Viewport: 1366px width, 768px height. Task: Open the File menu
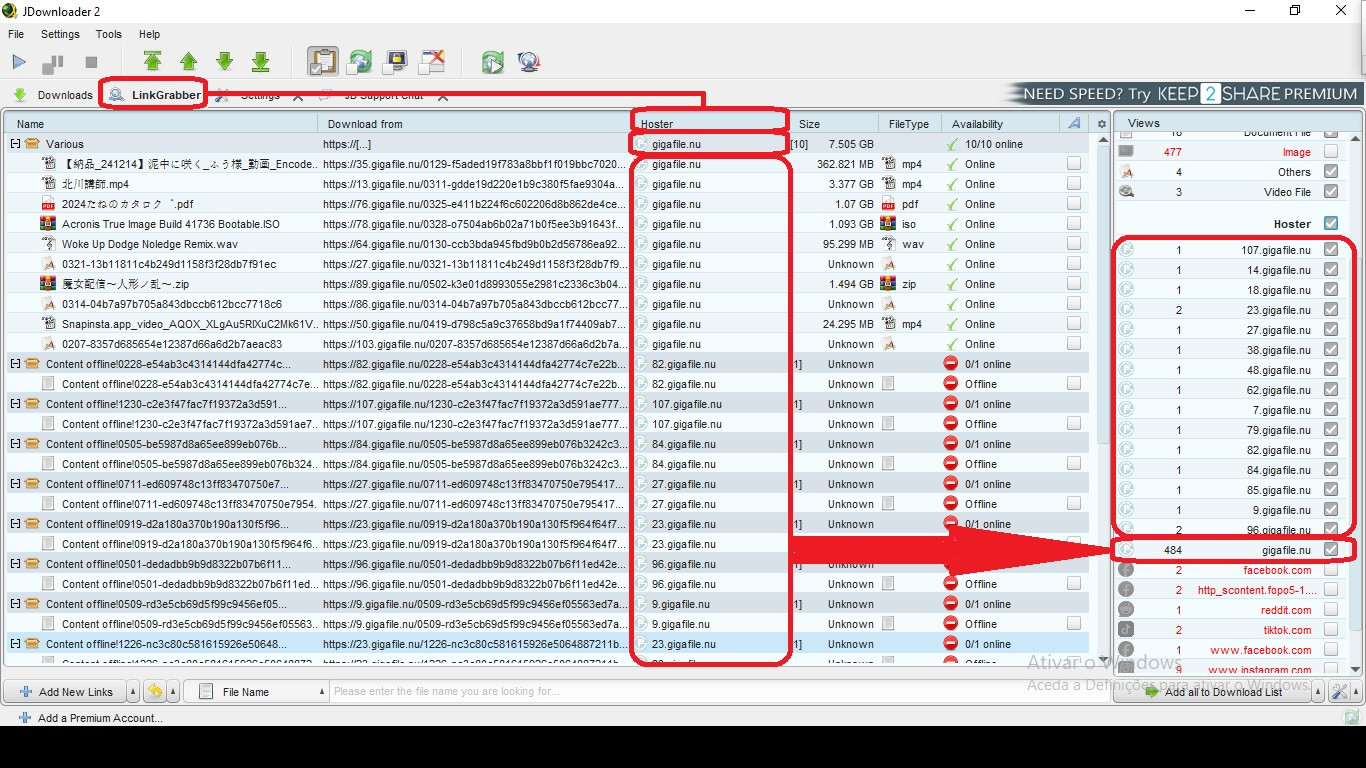point(16,34)
